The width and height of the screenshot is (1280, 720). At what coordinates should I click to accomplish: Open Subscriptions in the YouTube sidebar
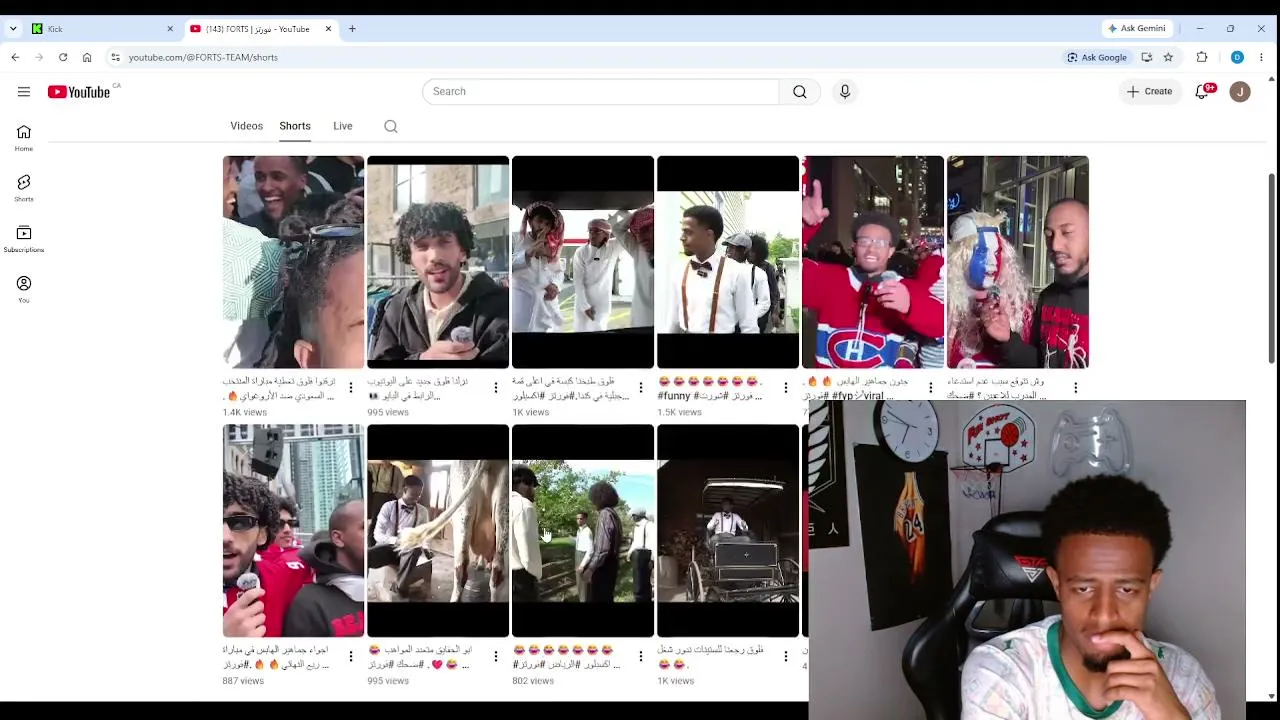pyautogui.click(x=24, y=239)
